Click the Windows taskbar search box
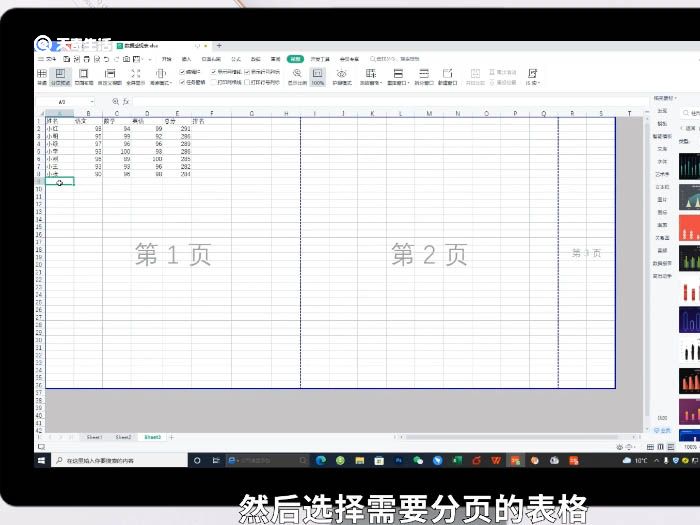 point(120,460)
